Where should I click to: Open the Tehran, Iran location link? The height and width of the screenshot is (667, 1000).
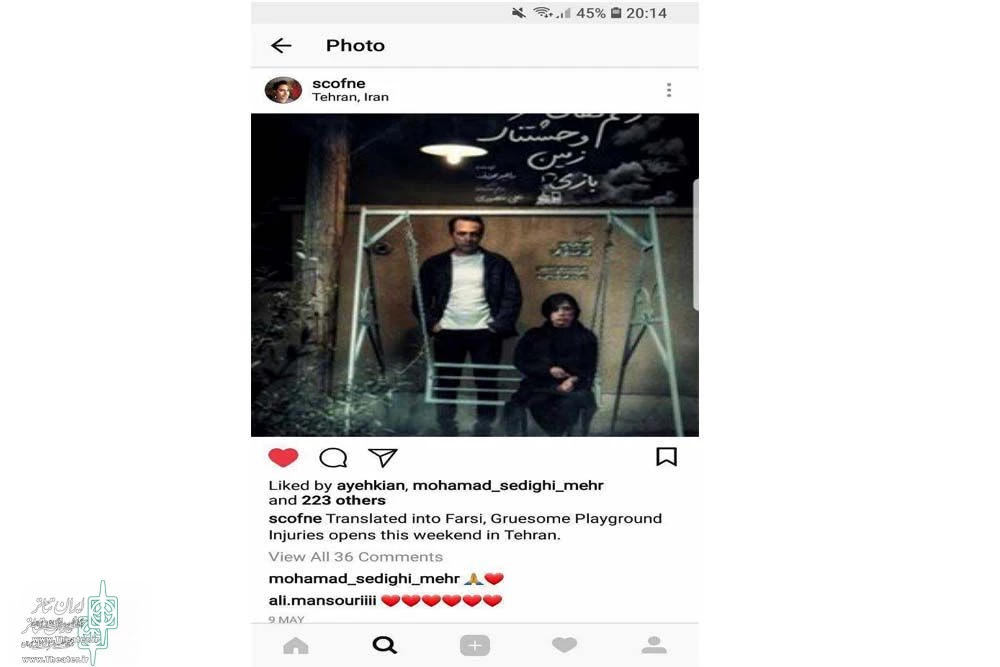click(350, 97)
